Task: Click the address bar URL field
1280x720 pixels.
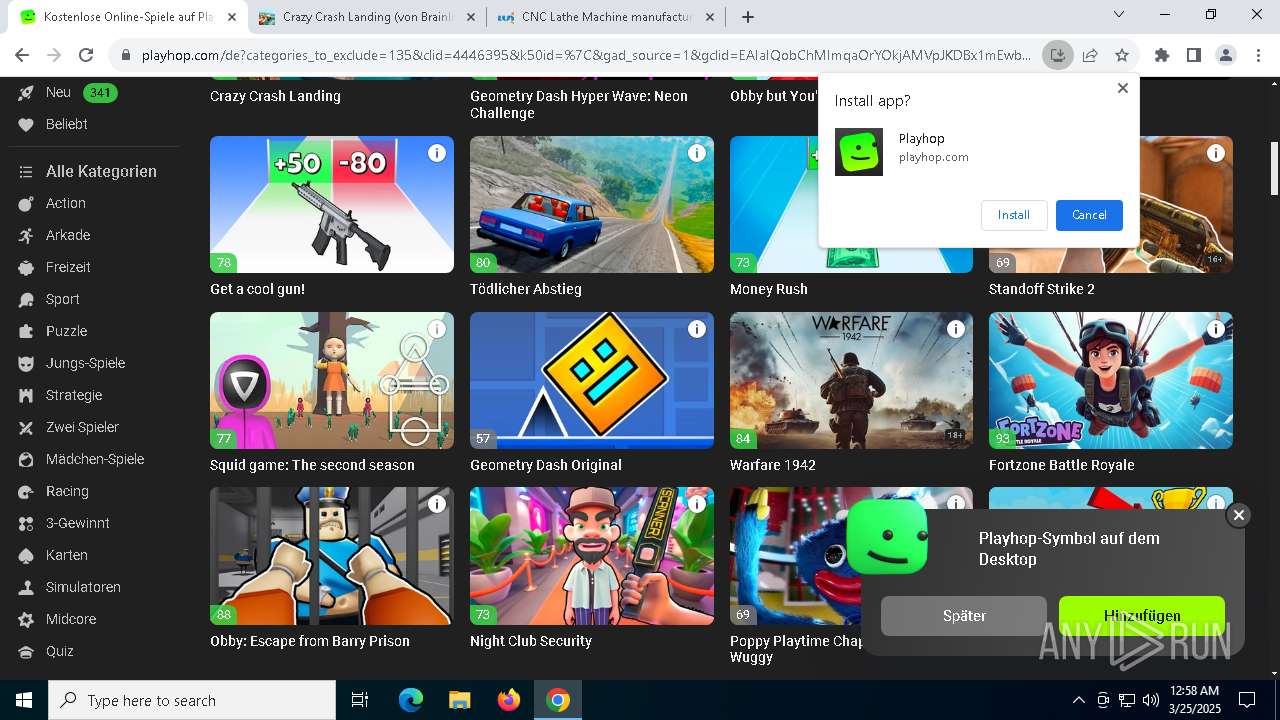Action: pos(585,55)
